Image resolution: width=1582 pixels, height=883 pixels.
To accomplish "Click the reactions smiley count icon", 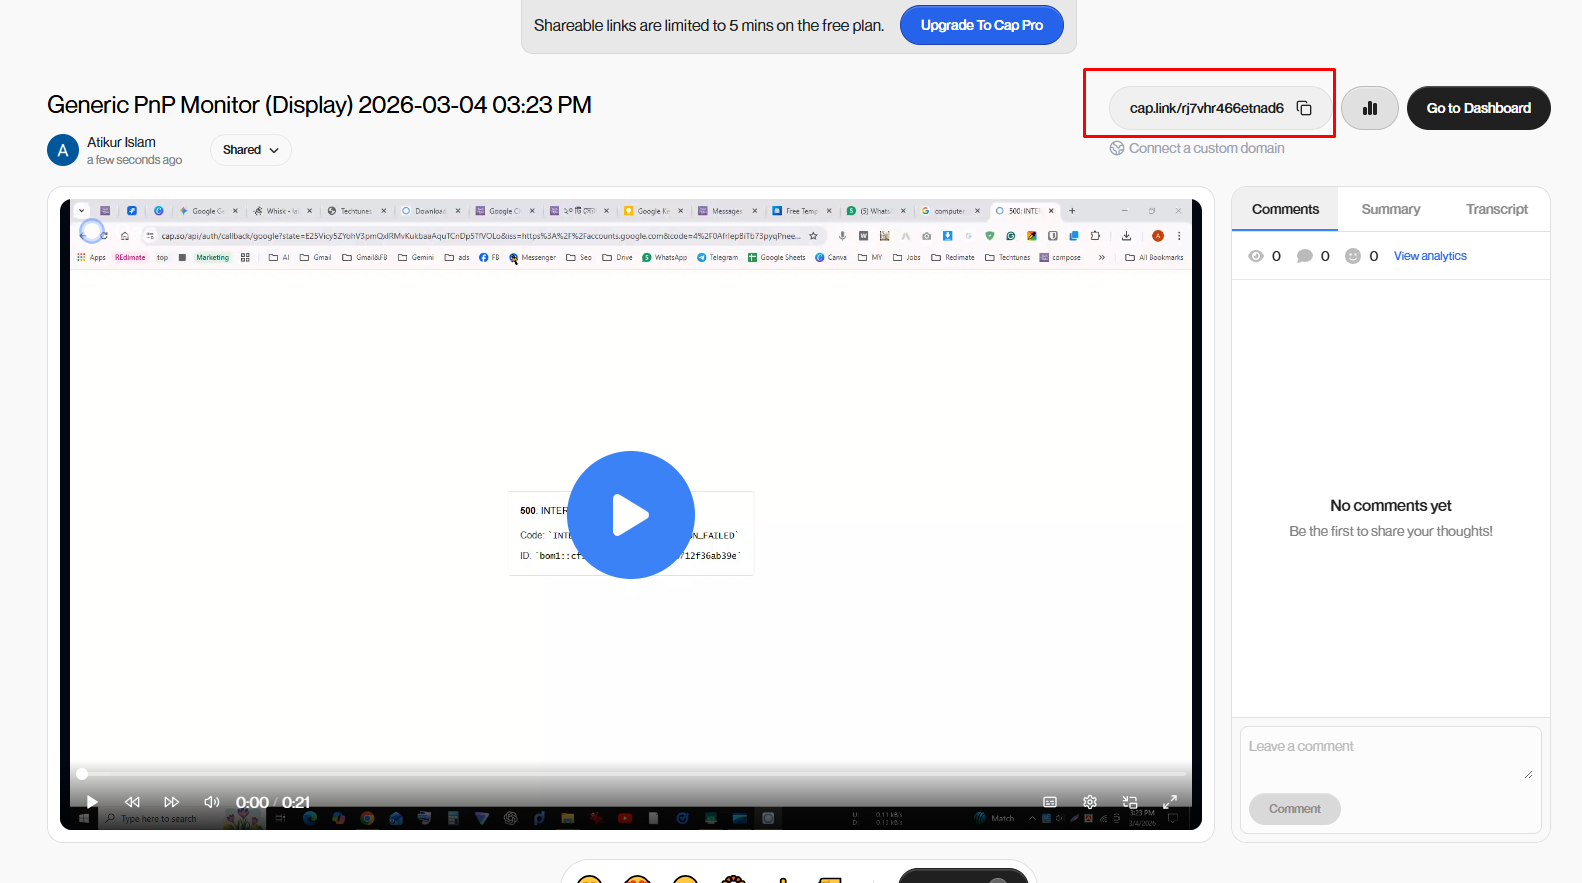I will [1353, 256].
